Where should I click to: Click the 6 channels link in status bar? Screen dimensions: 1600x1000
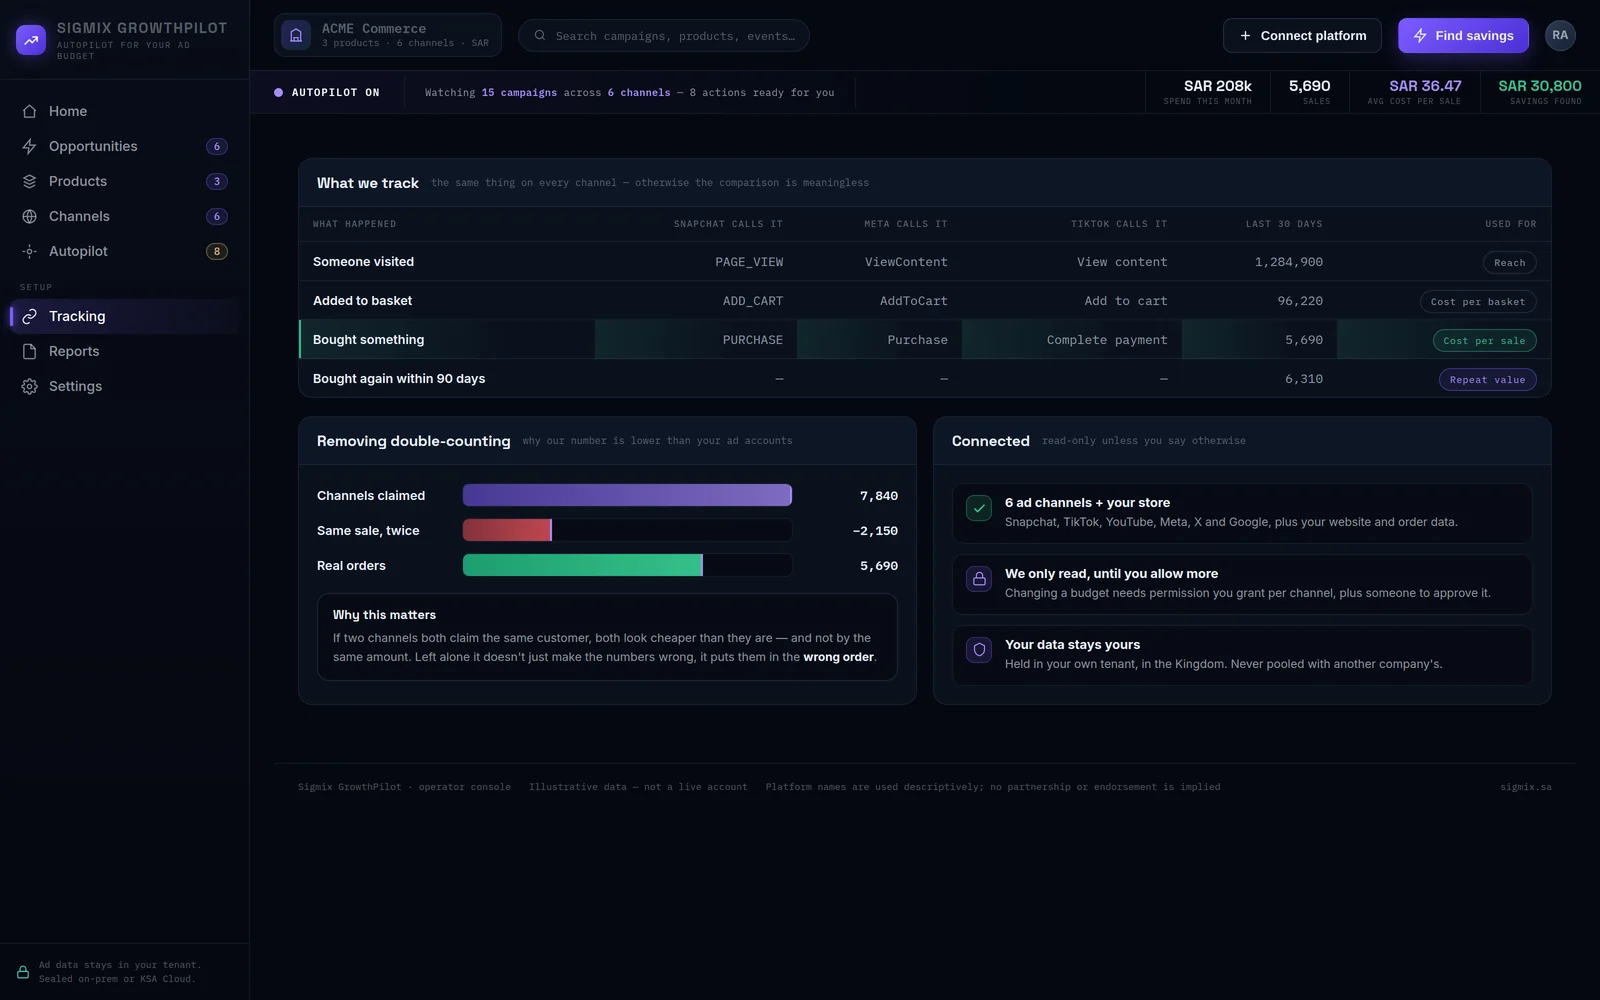[x=639, y=92]
